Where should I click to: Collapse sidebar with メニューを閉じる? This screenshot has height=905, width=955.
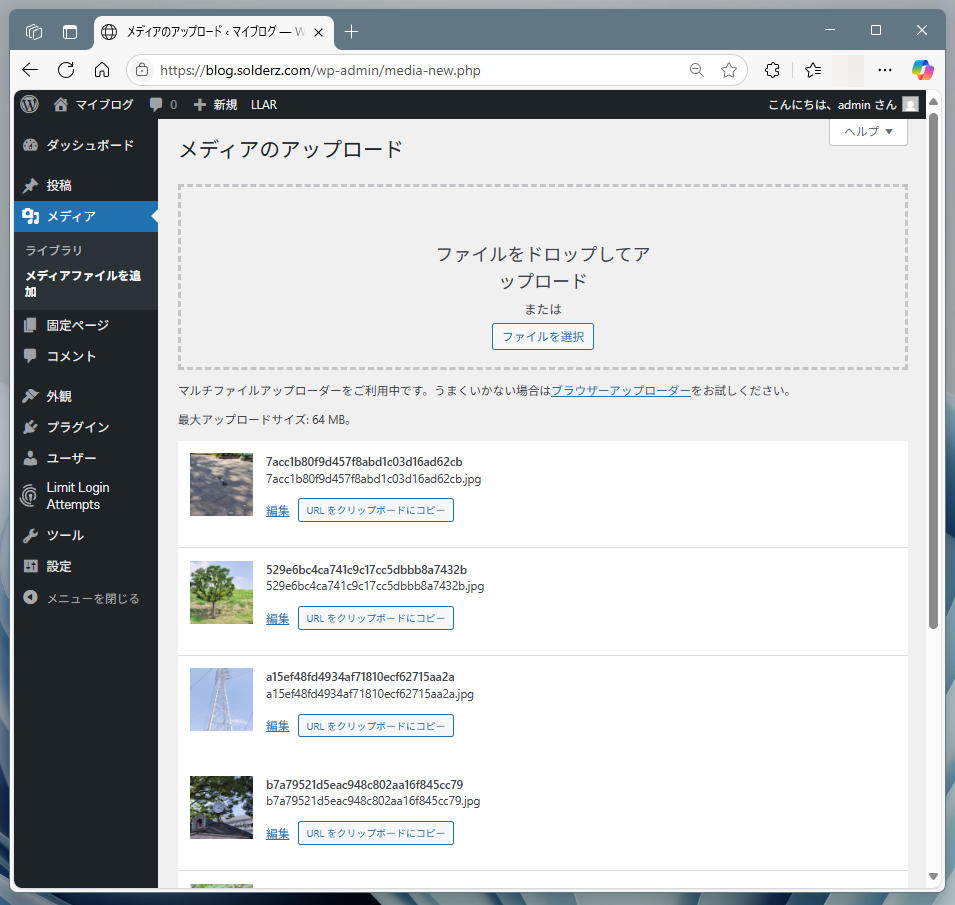pyautogui.click(x=92, y=598)
